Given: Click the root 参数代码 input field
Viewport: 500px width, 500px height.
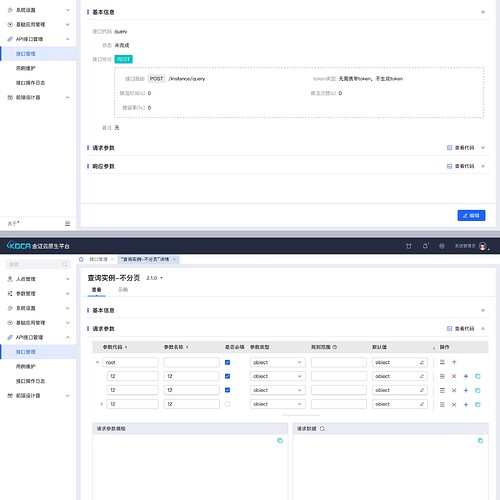Looking at the screenshot, I should tap(130, 362).
